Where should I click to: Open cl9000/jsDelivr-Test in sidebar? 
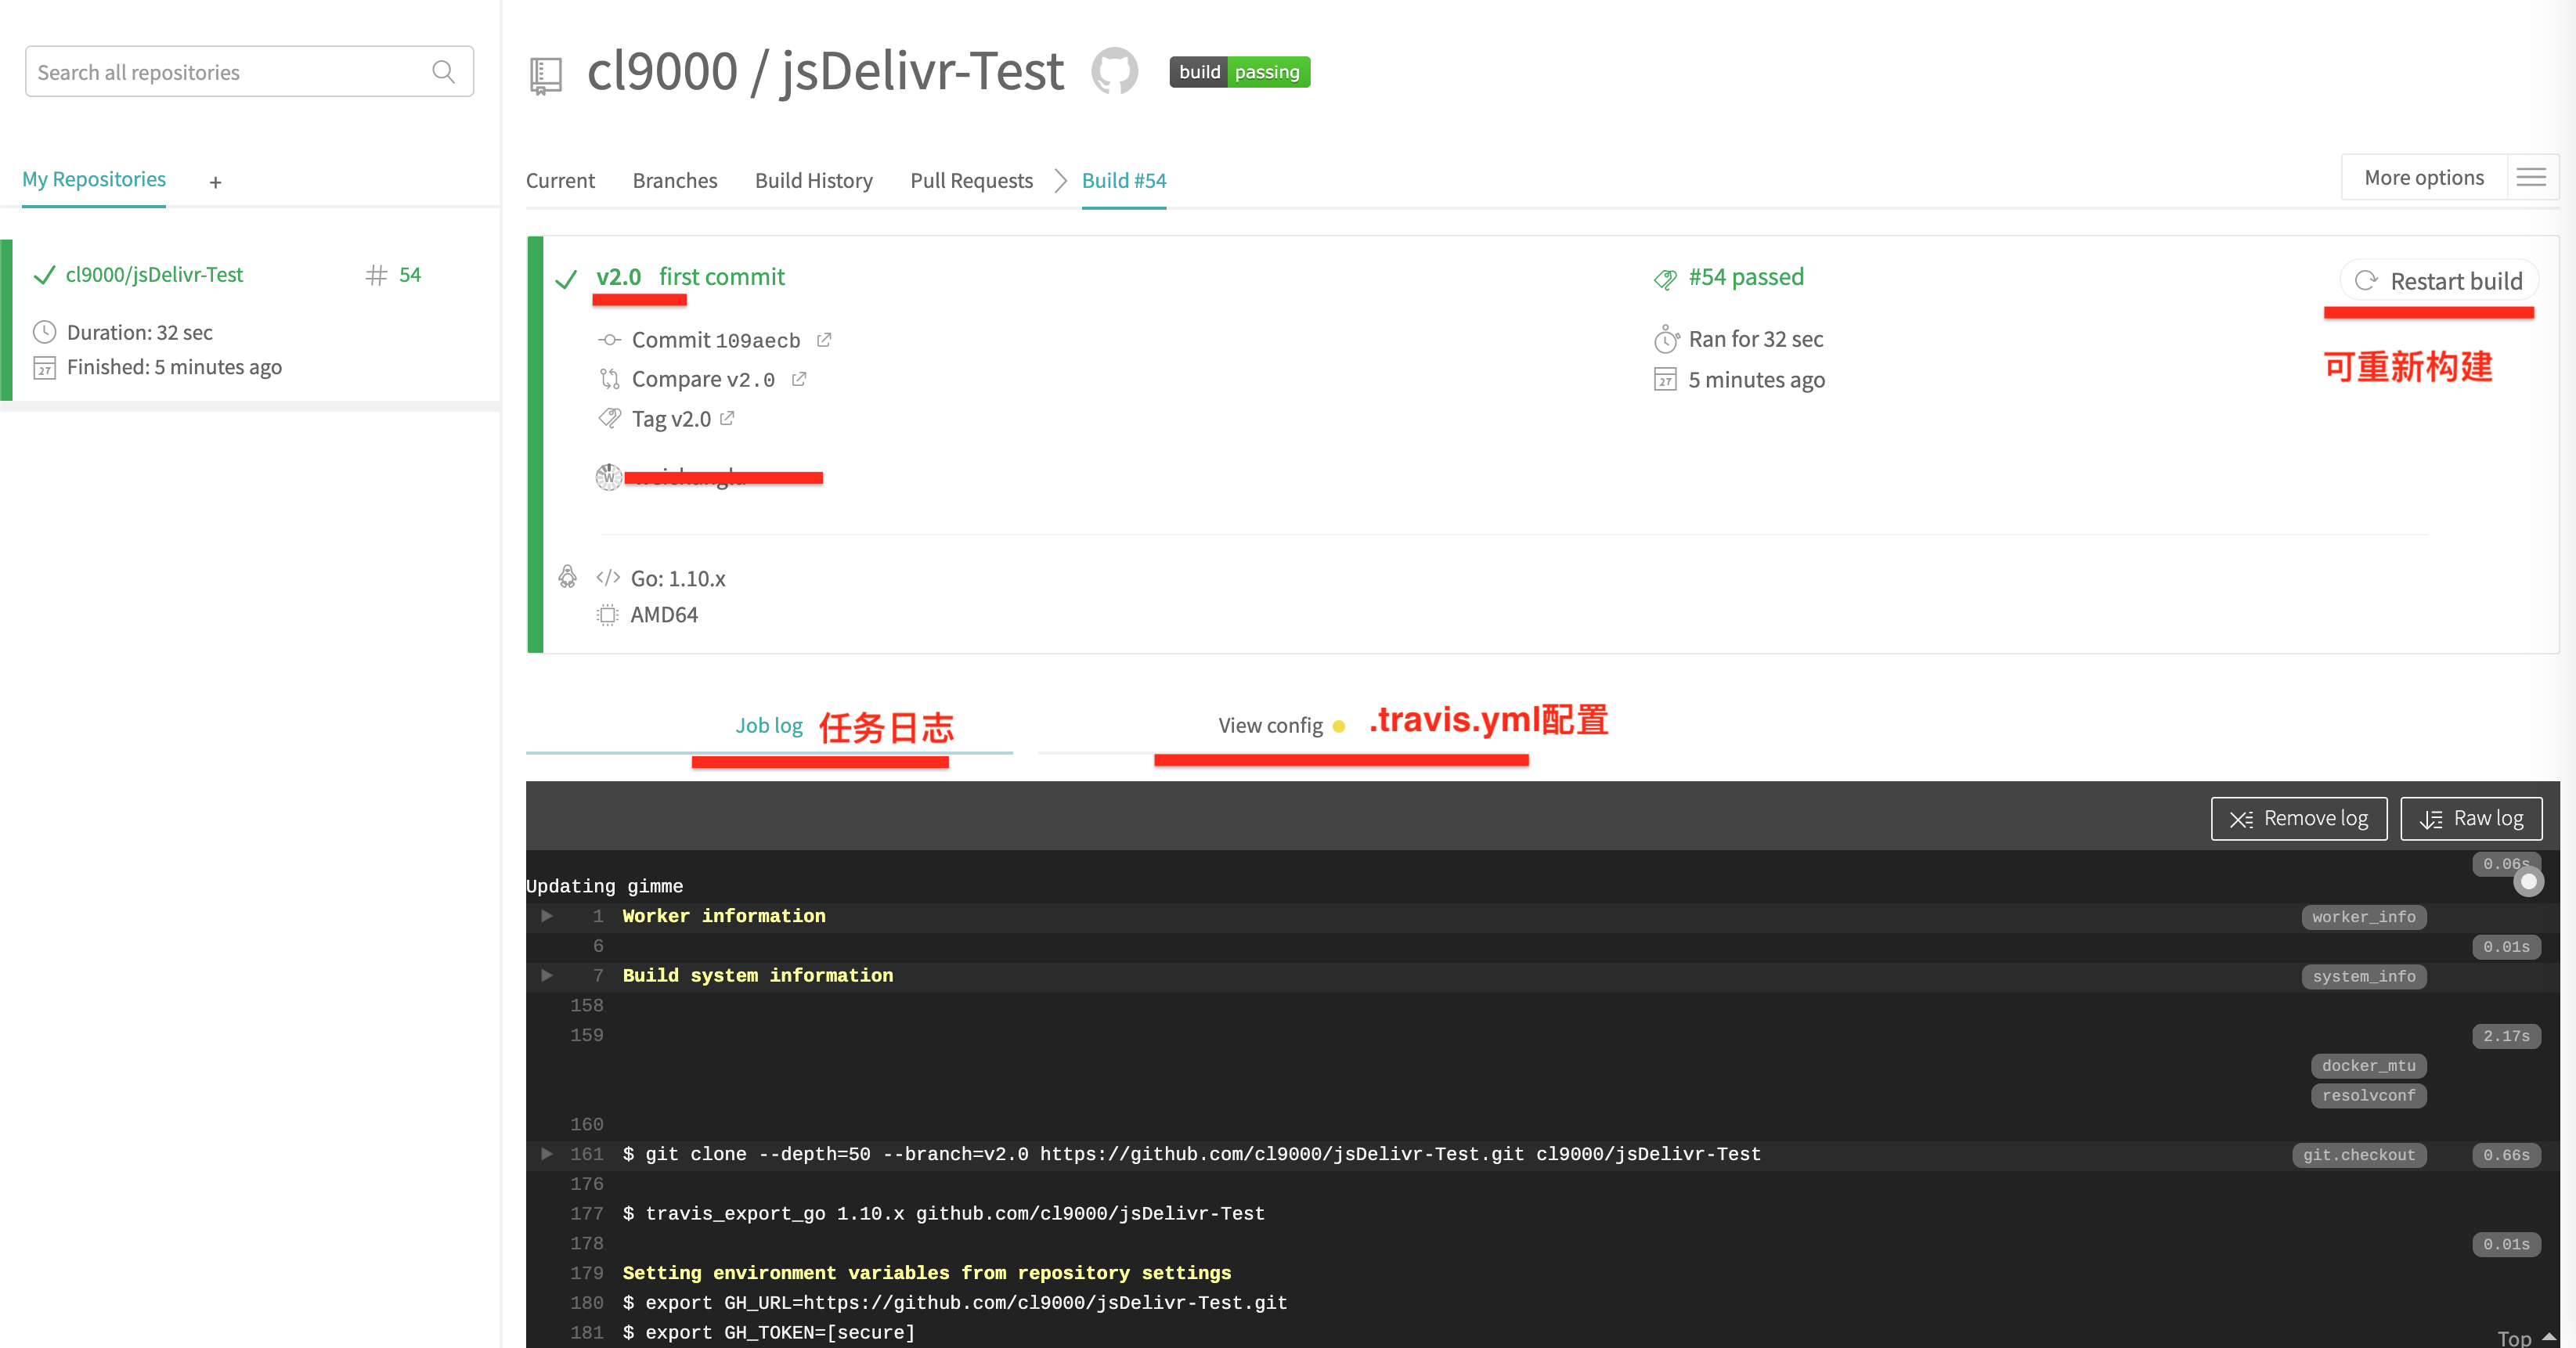(x=154, y=275)
